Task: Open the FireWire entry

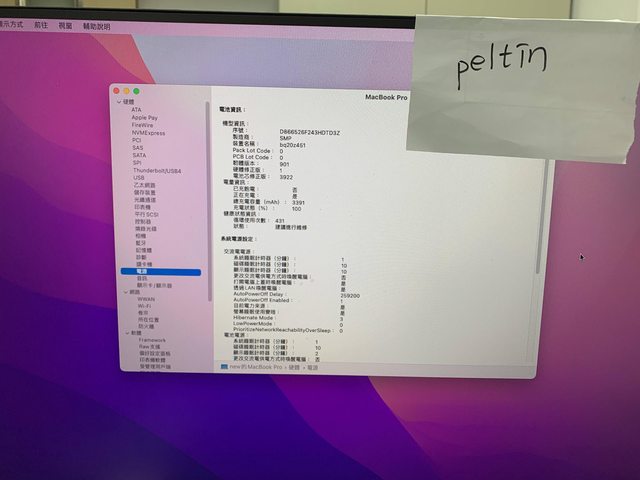Action: (x=142, y=125)
